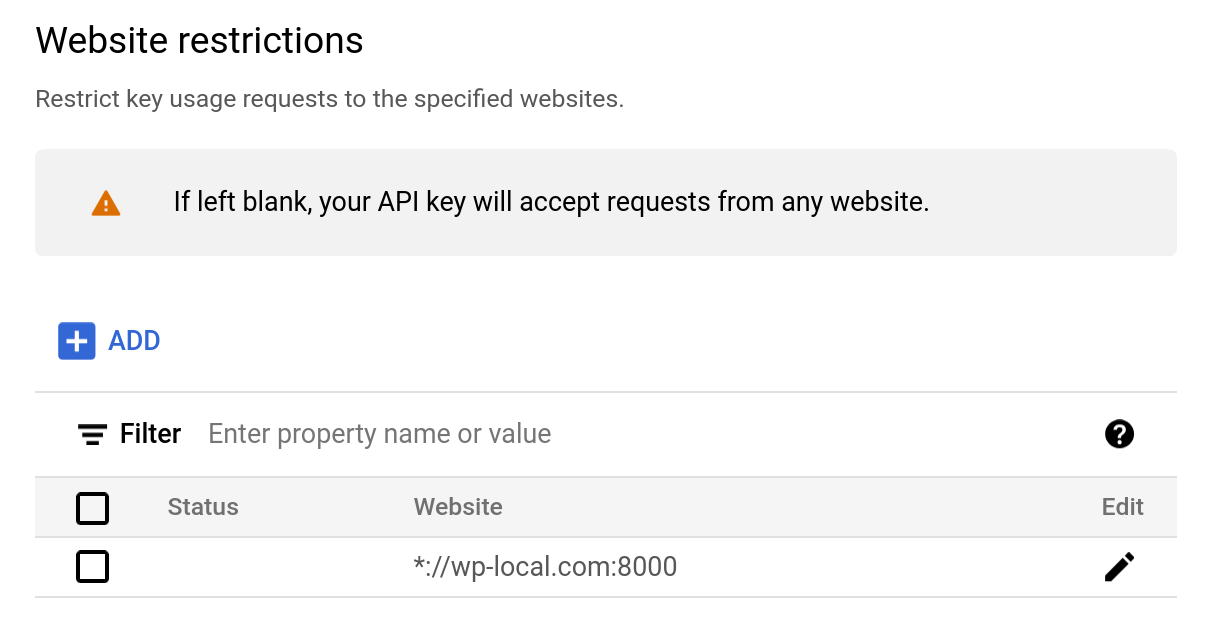Click the Edit column header

pos(1122,507)
